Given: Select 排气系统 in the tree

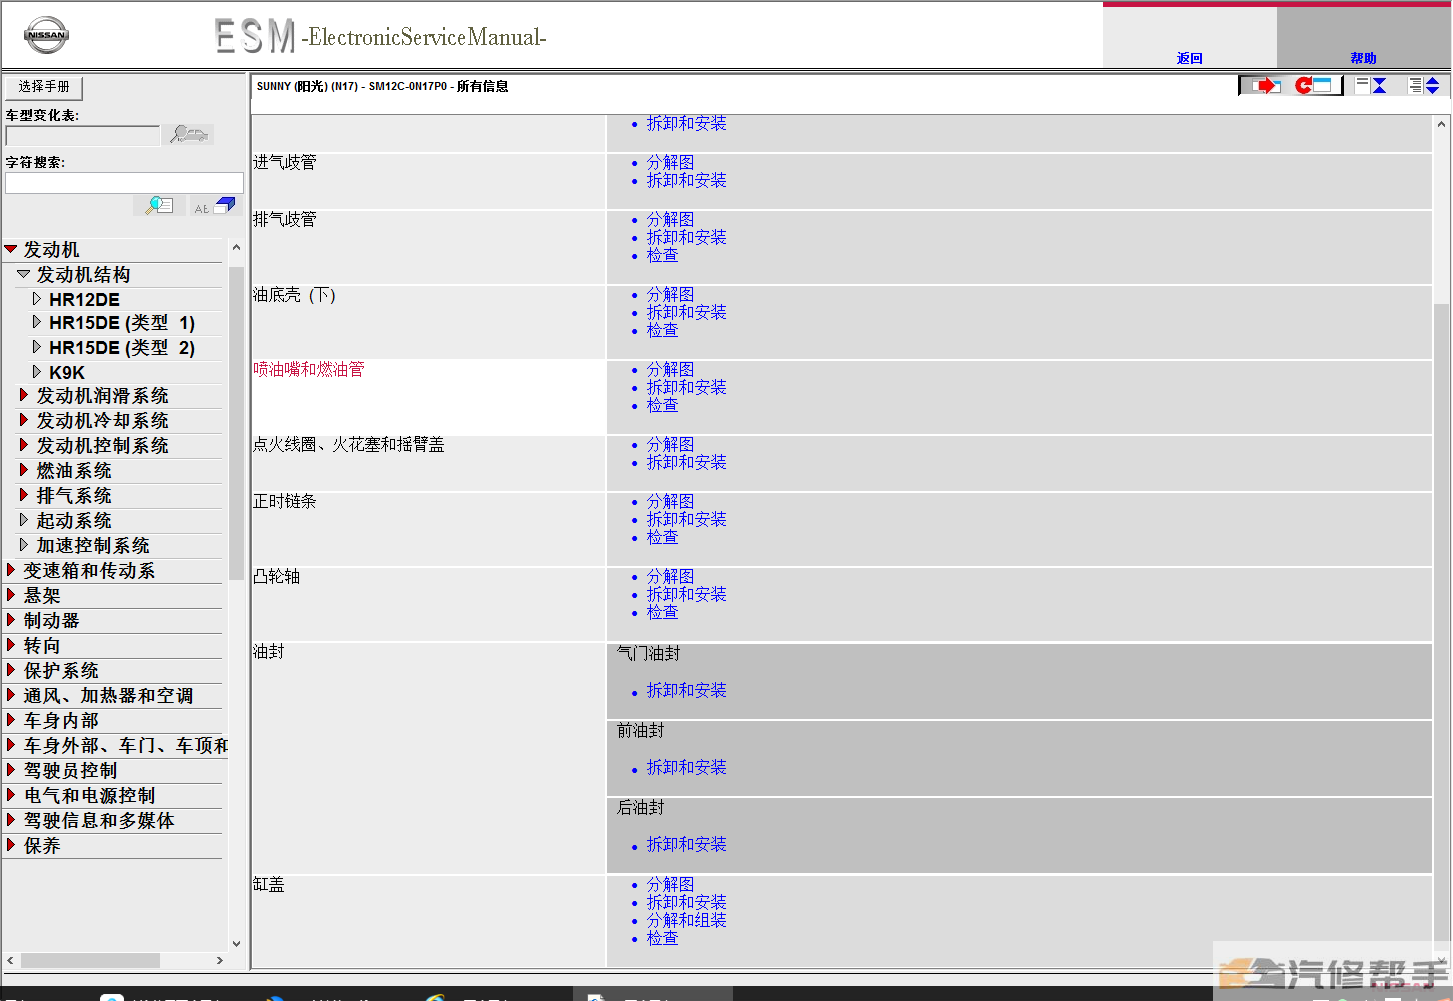Looking at the screenshot, I should [x=74, y=495].
